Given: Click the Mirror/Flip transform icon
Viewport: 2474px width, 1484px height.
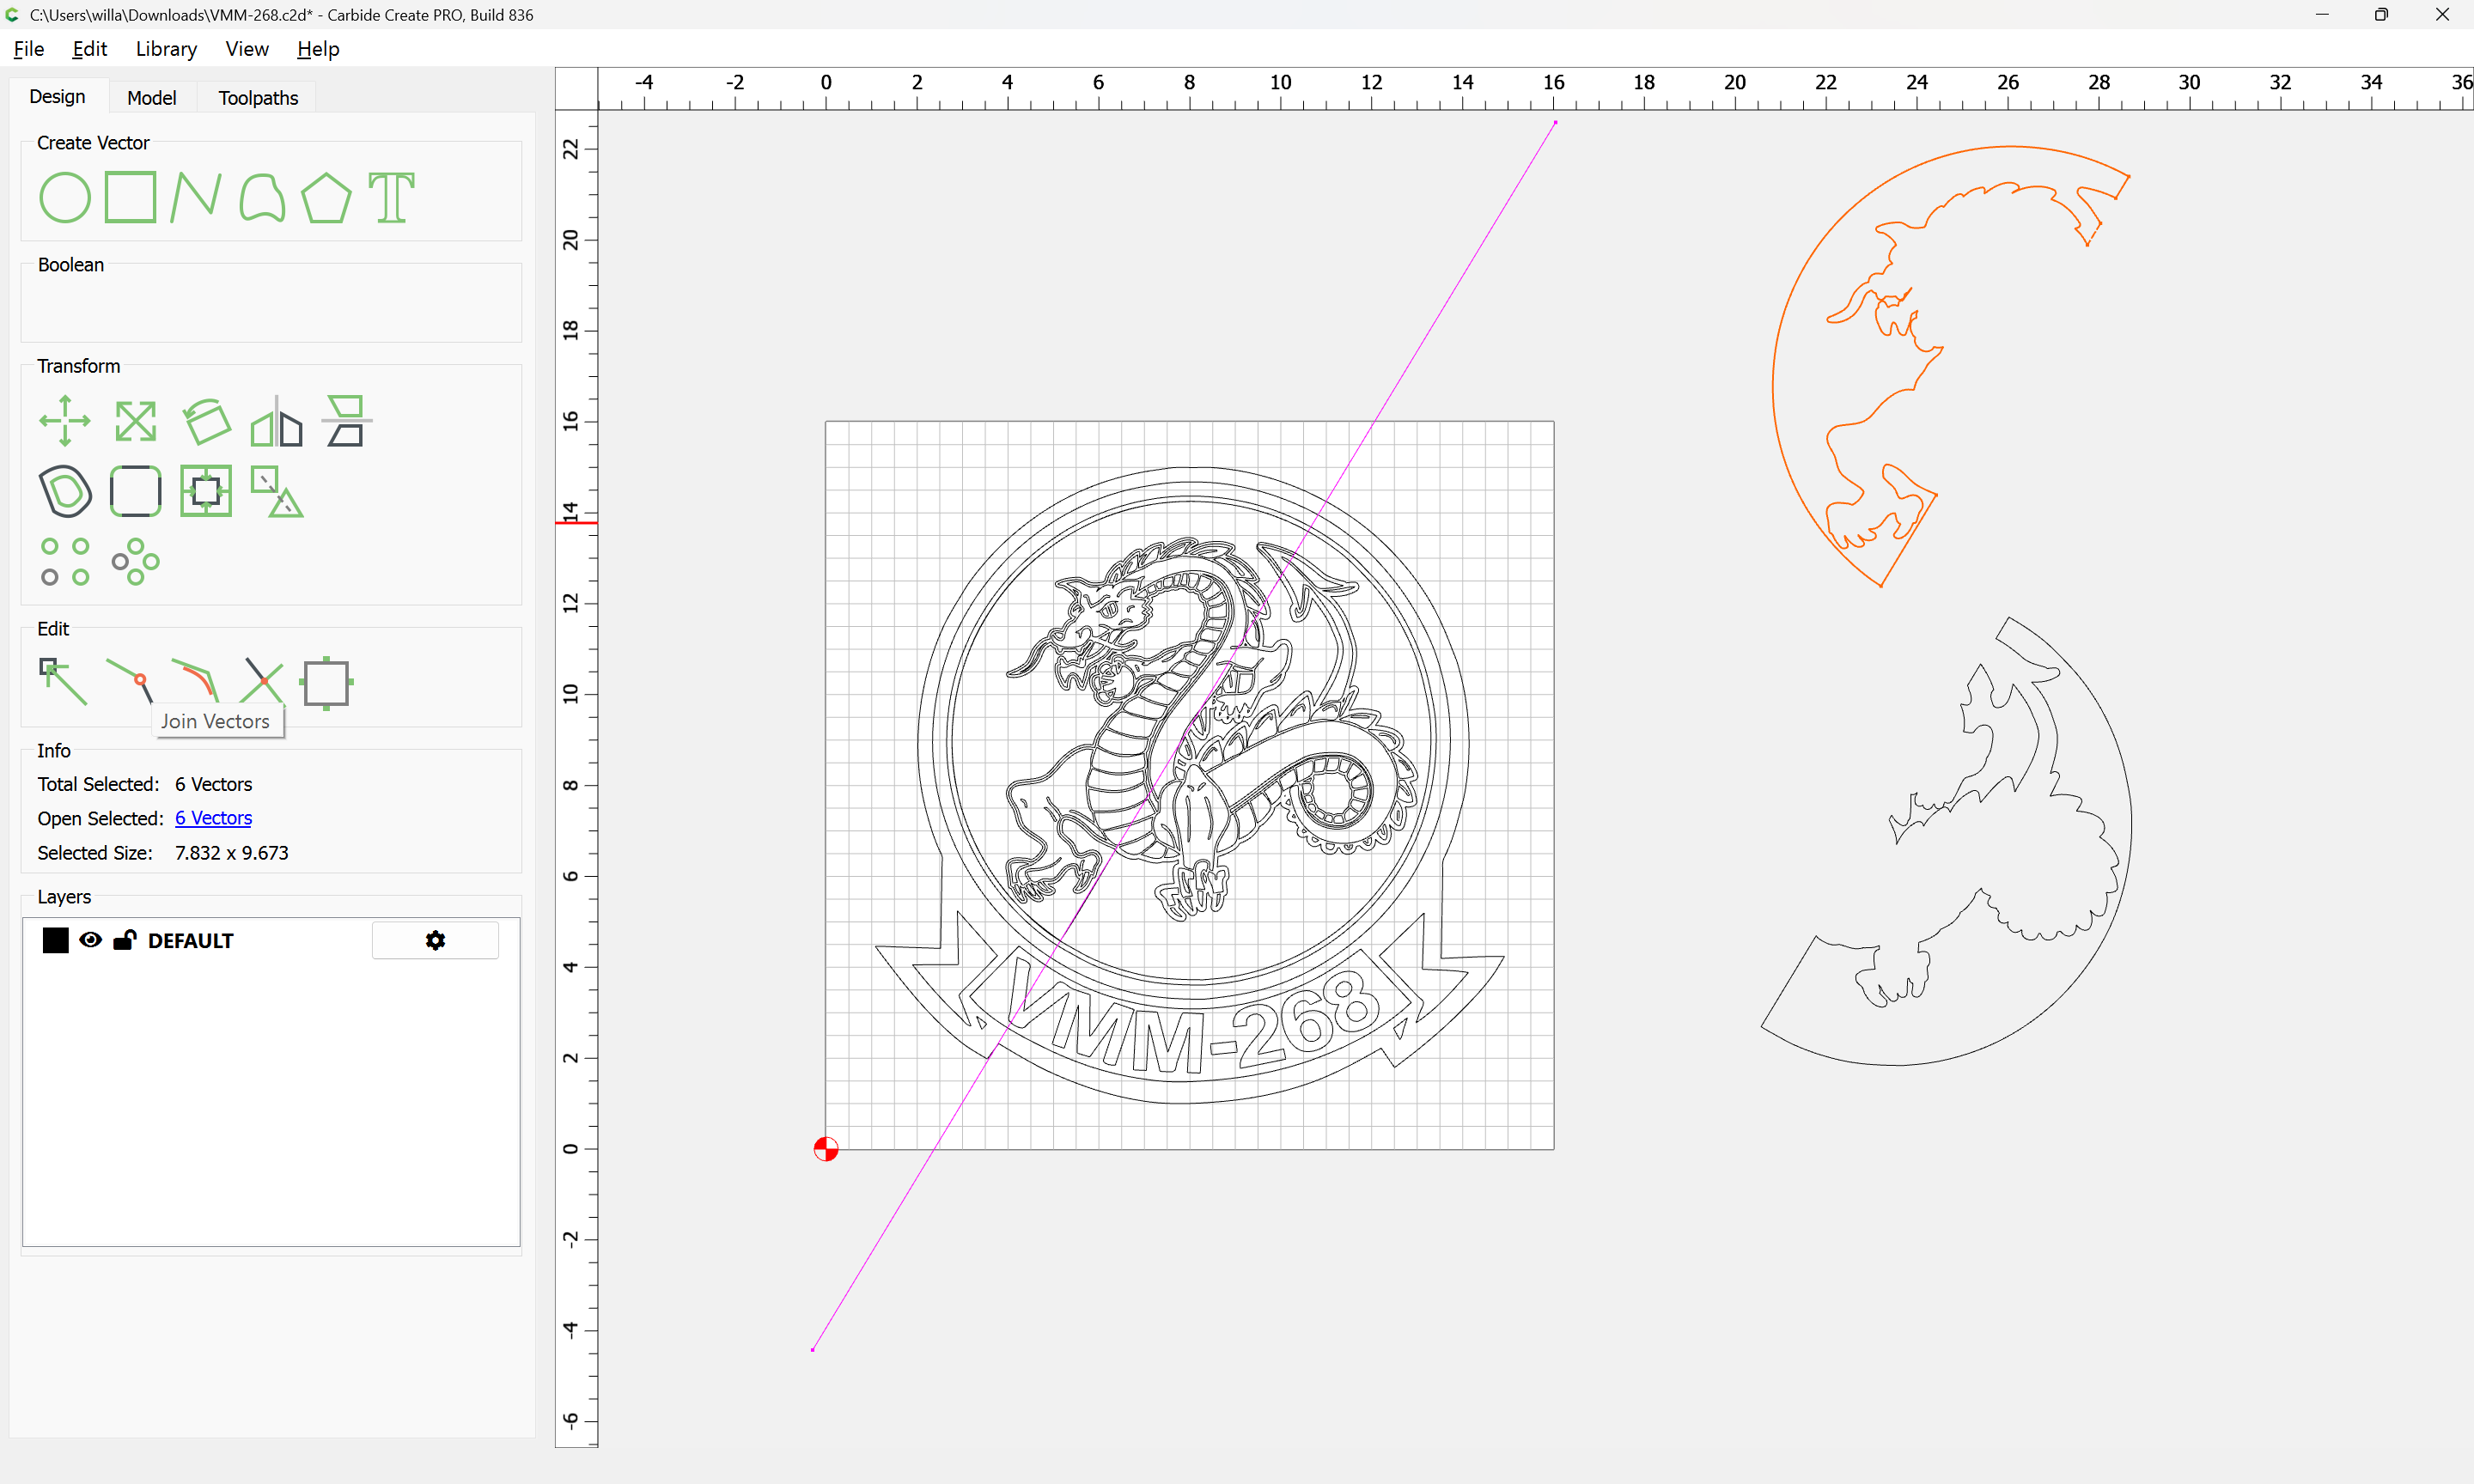Looking at the screenshot, I should pos(276,422).
